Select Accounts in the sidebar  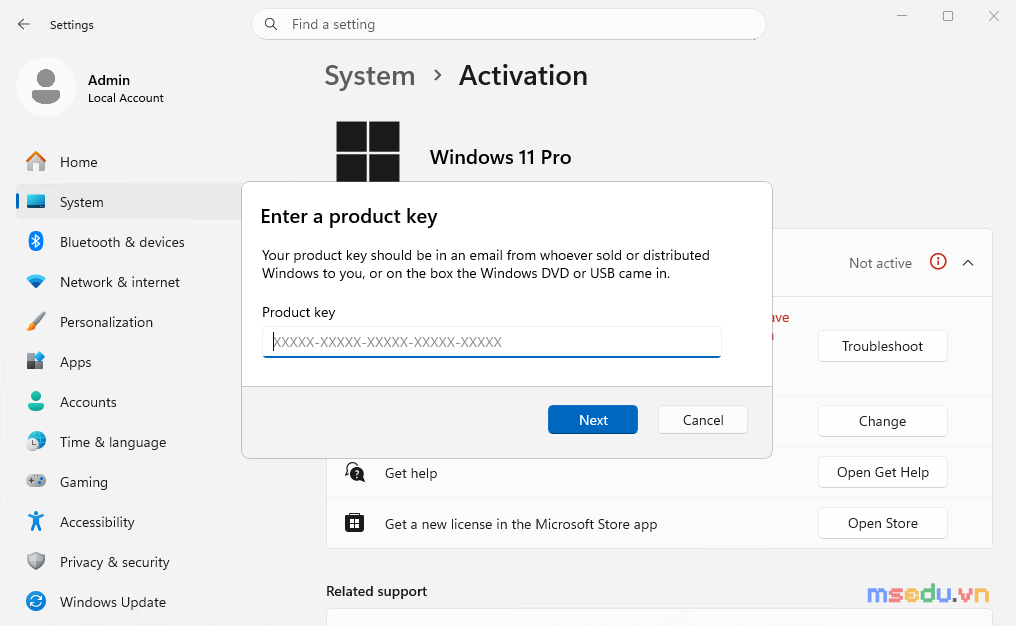88,402
